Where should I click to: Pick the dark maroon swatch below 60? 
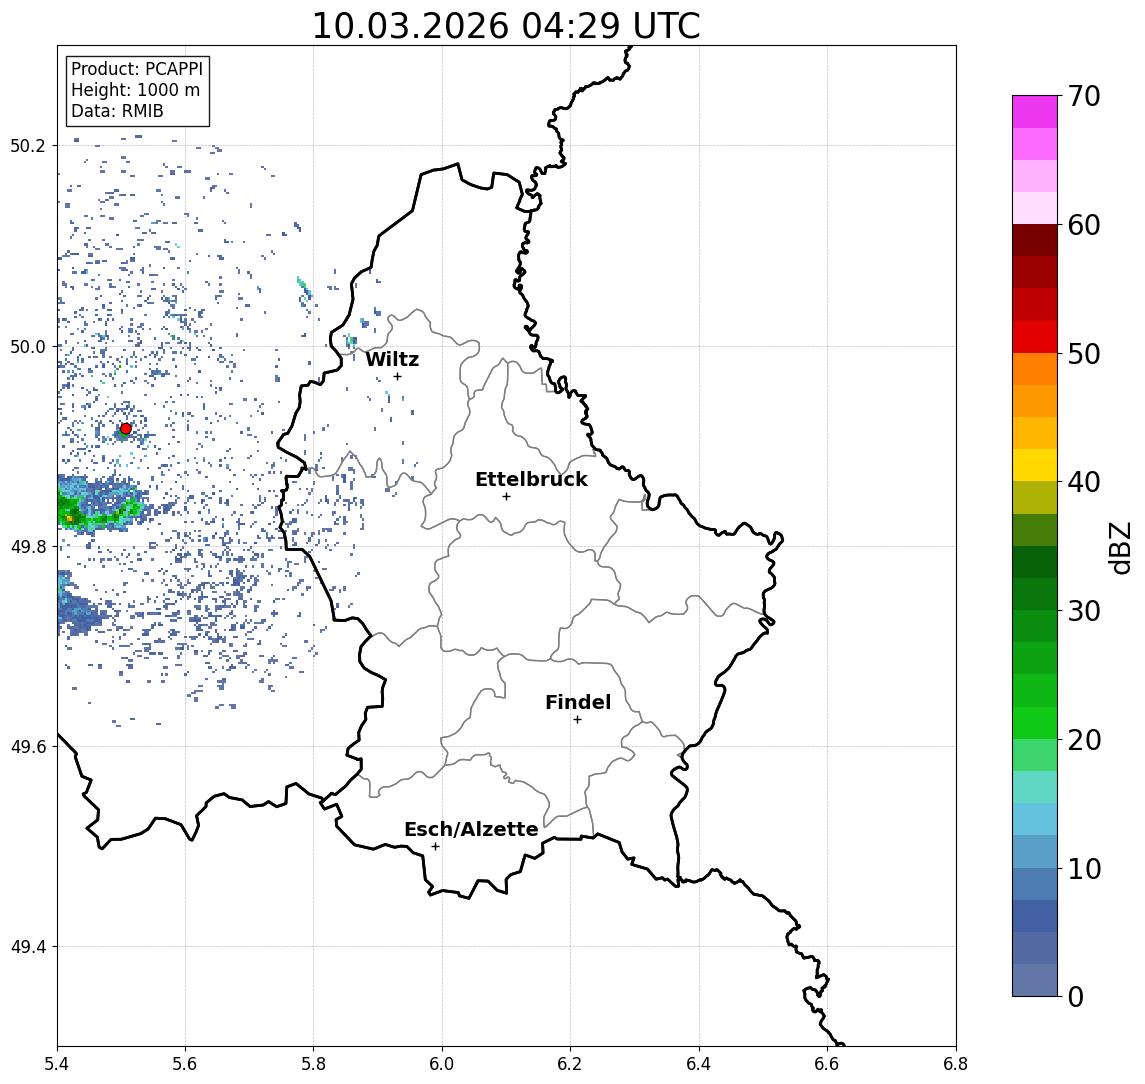coord(1035,240)
